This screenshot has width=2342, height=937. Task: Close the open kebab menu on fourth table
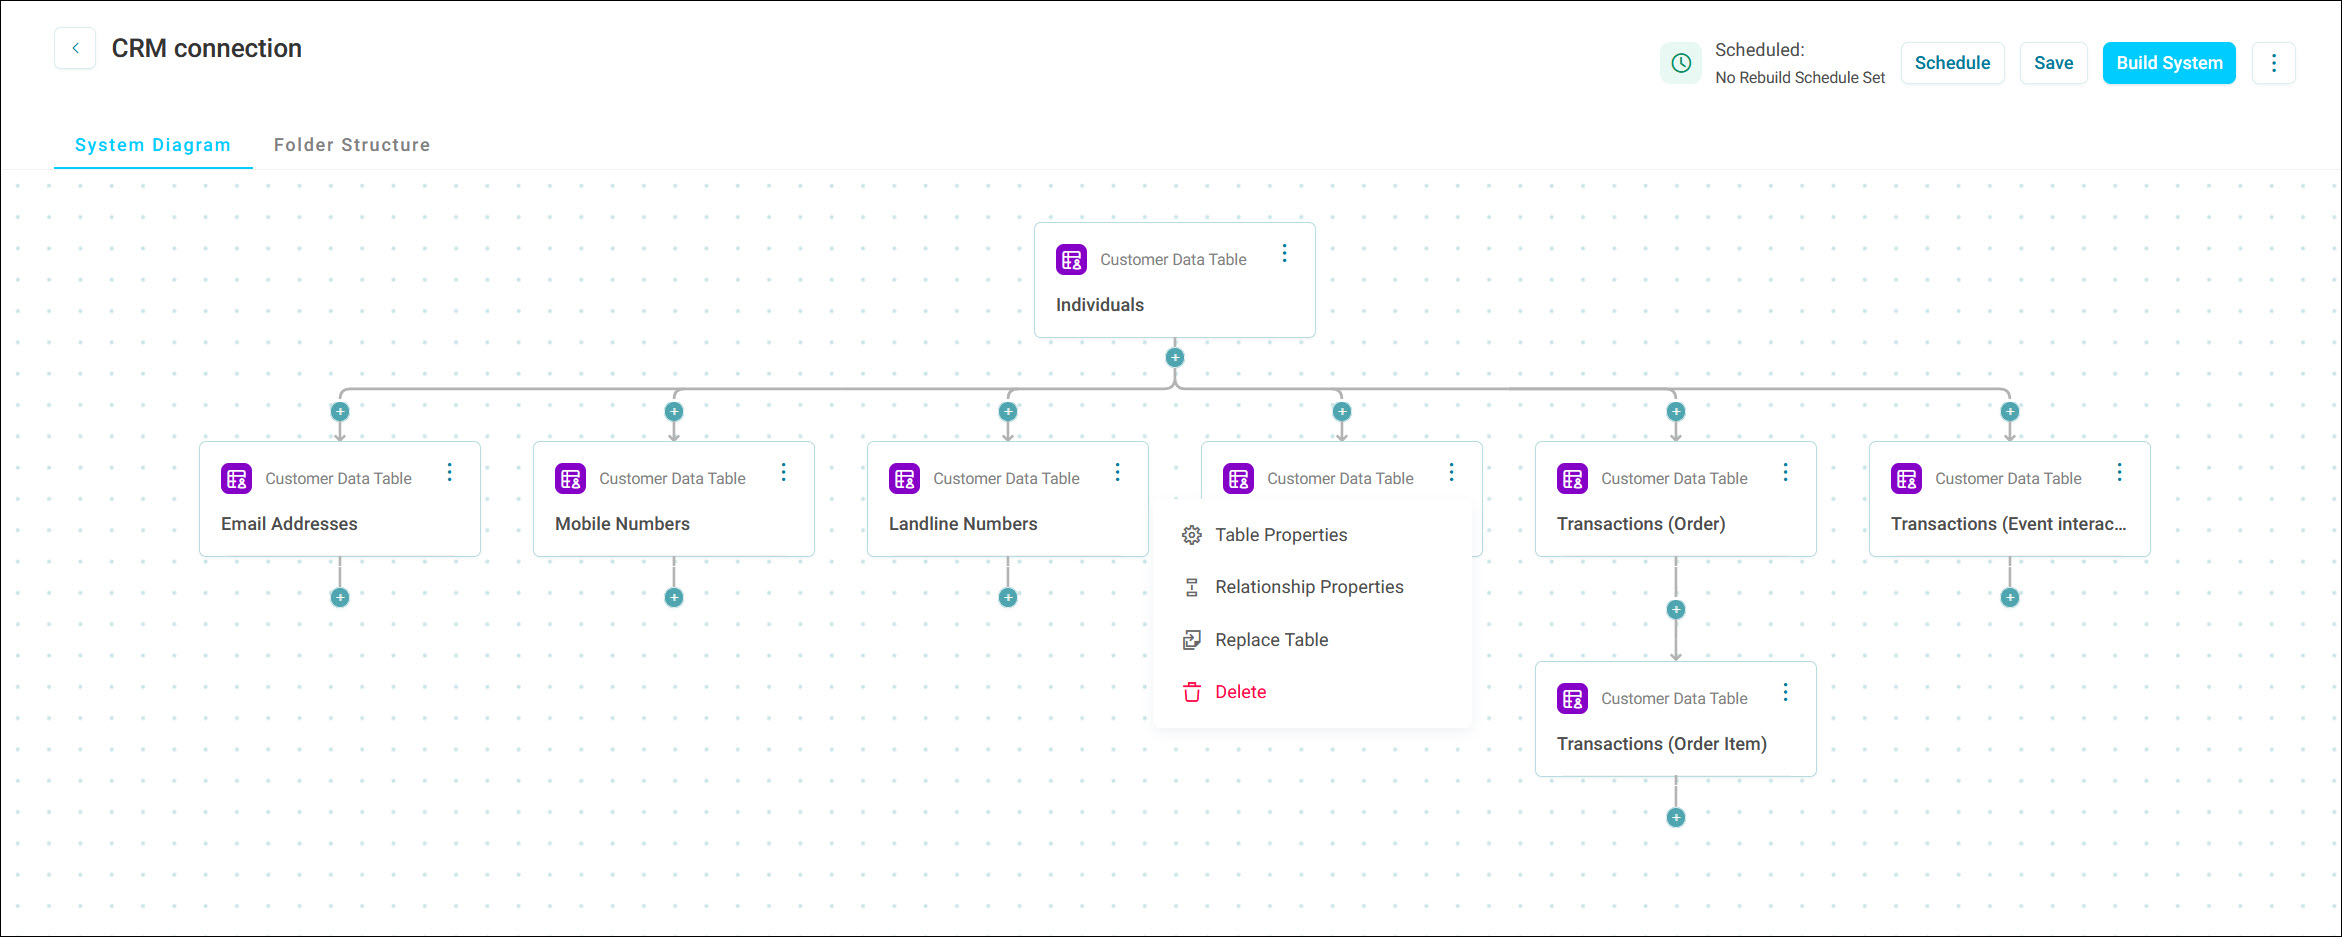1451,472
